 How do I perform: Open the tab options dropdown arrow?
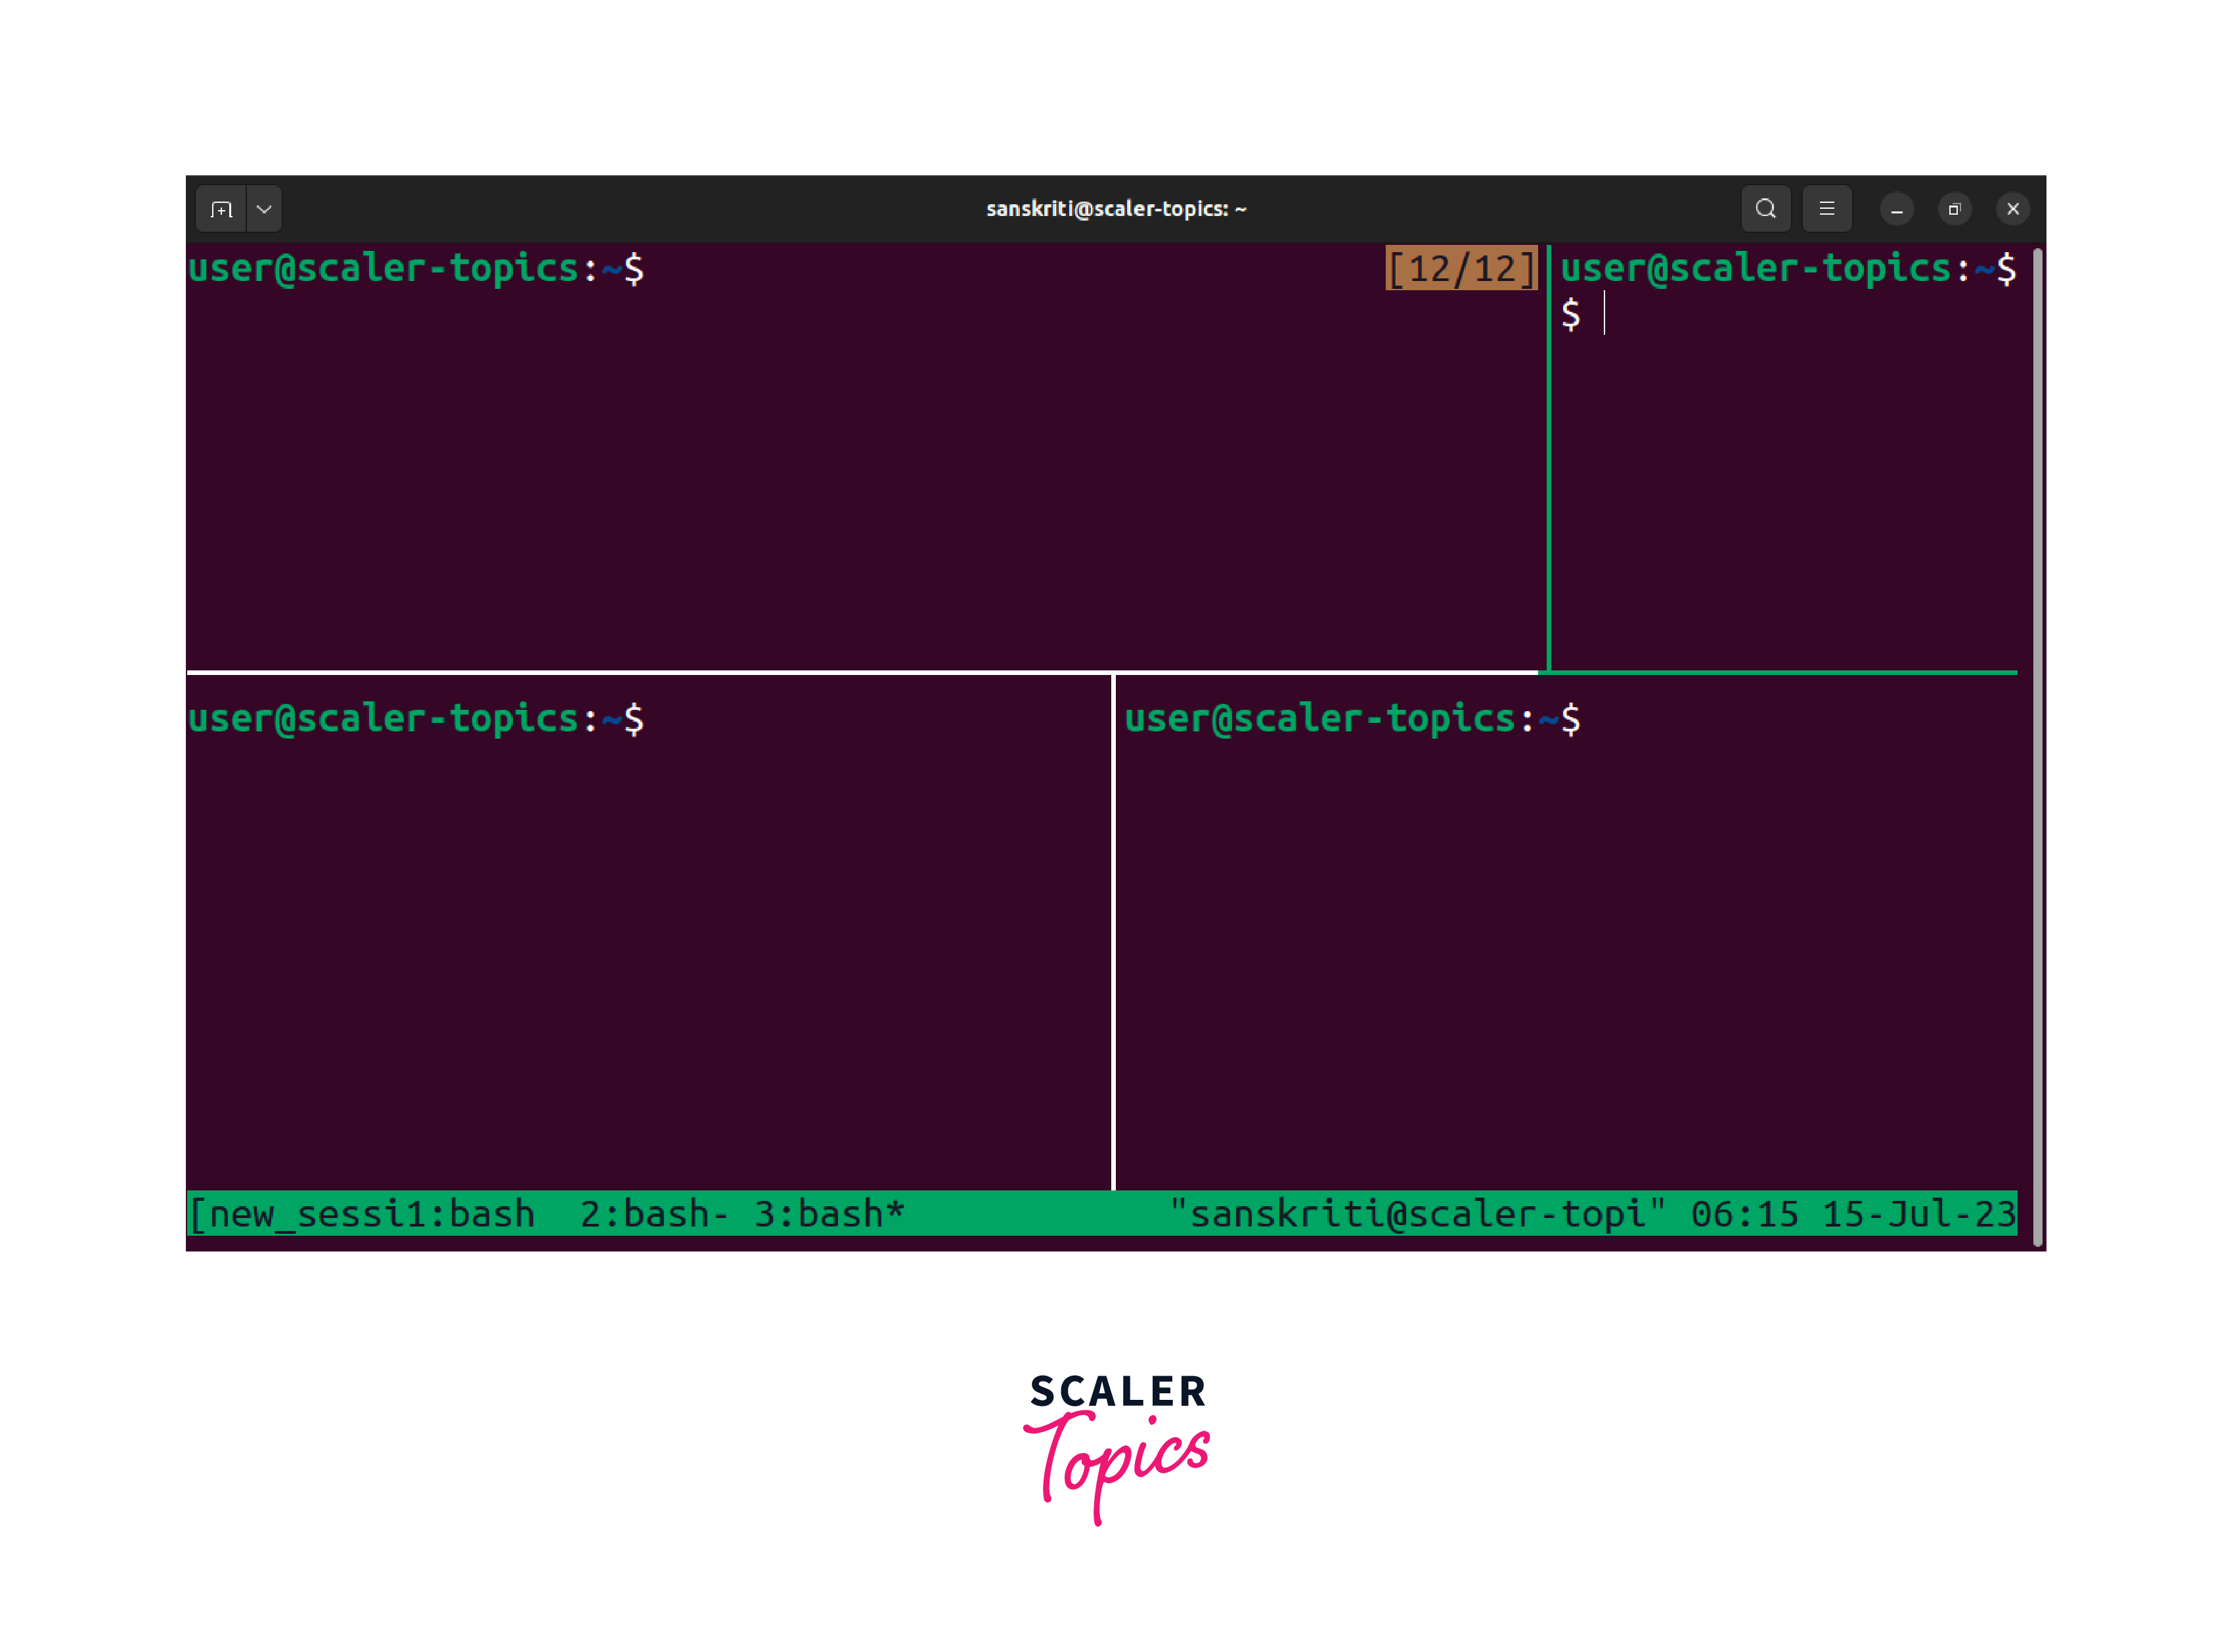click(x=264, y=209)
